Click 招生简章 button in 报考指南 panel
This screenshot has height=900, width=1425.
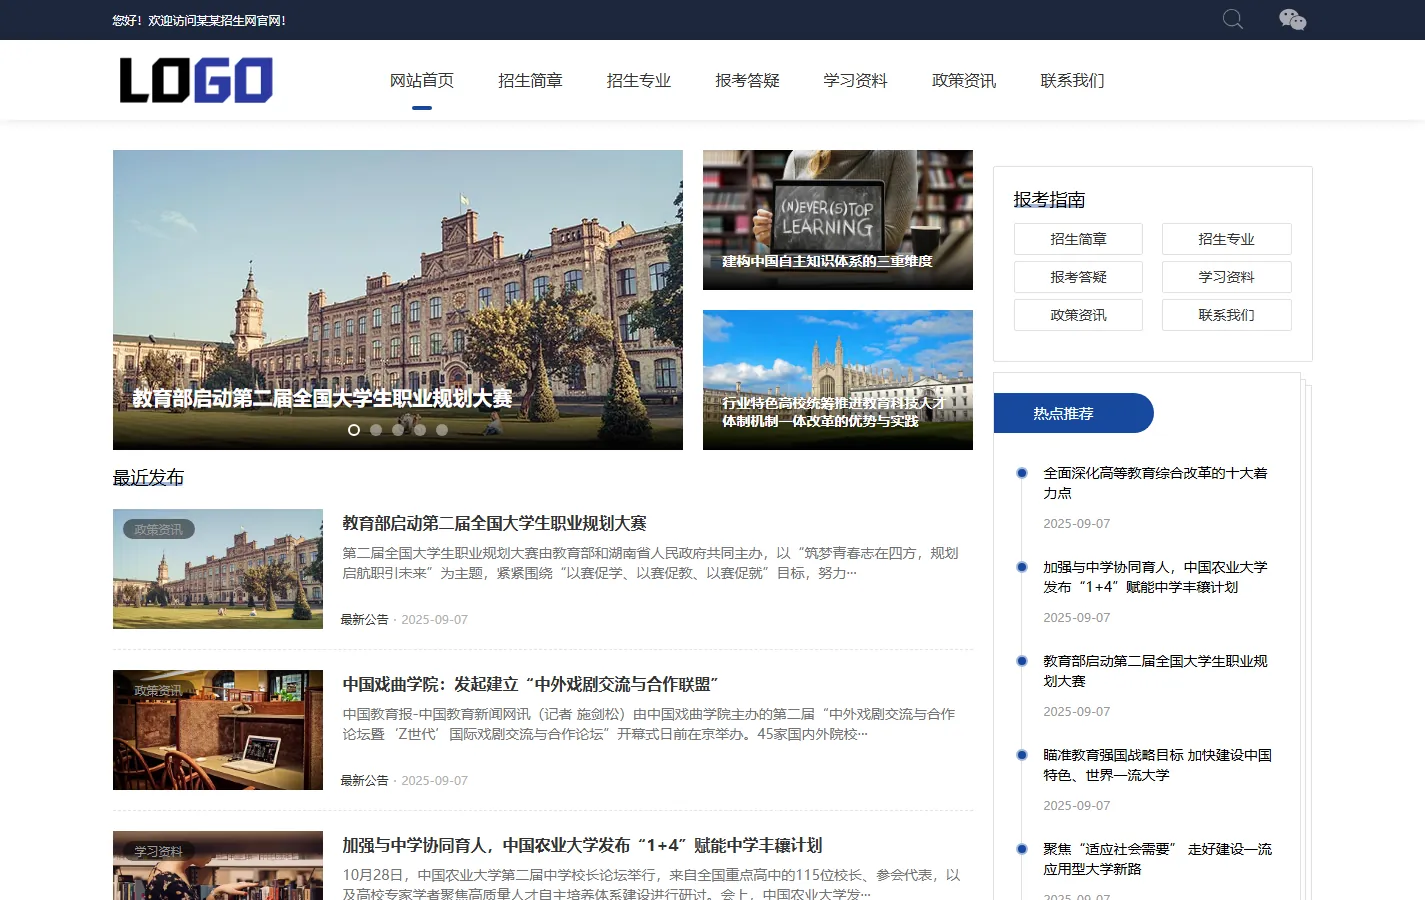(x=1078, y=239)
